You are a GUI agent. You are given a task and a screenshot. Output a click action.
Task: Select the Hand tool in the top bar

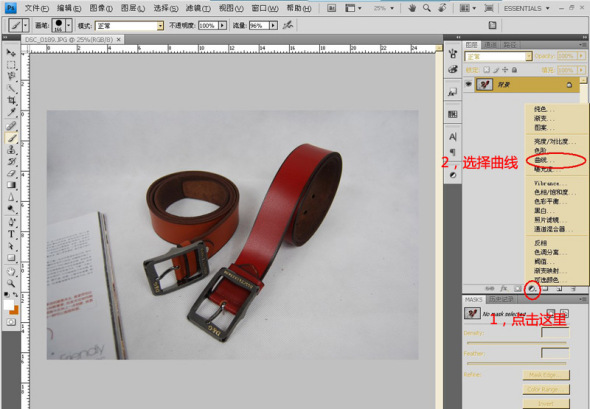pos(412,8)
